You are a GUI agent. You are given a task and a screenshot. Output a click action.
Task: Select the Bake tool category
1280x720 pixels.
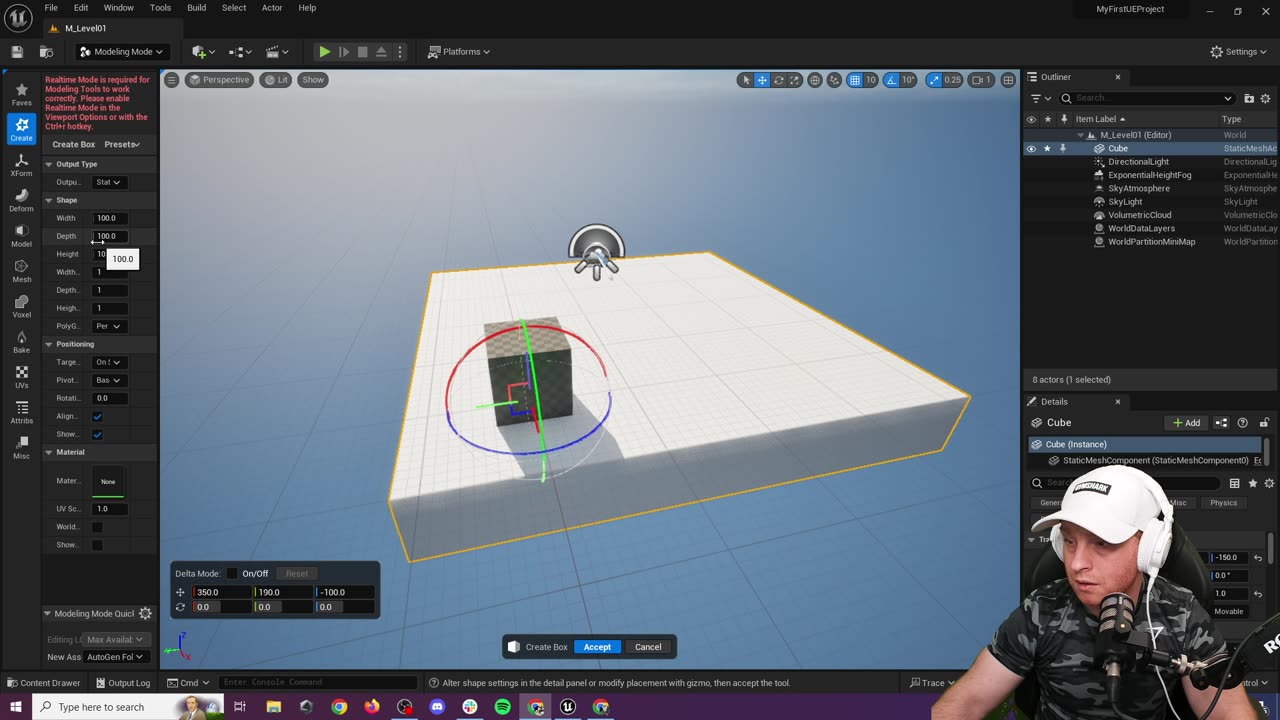click(x=21, y=342)
